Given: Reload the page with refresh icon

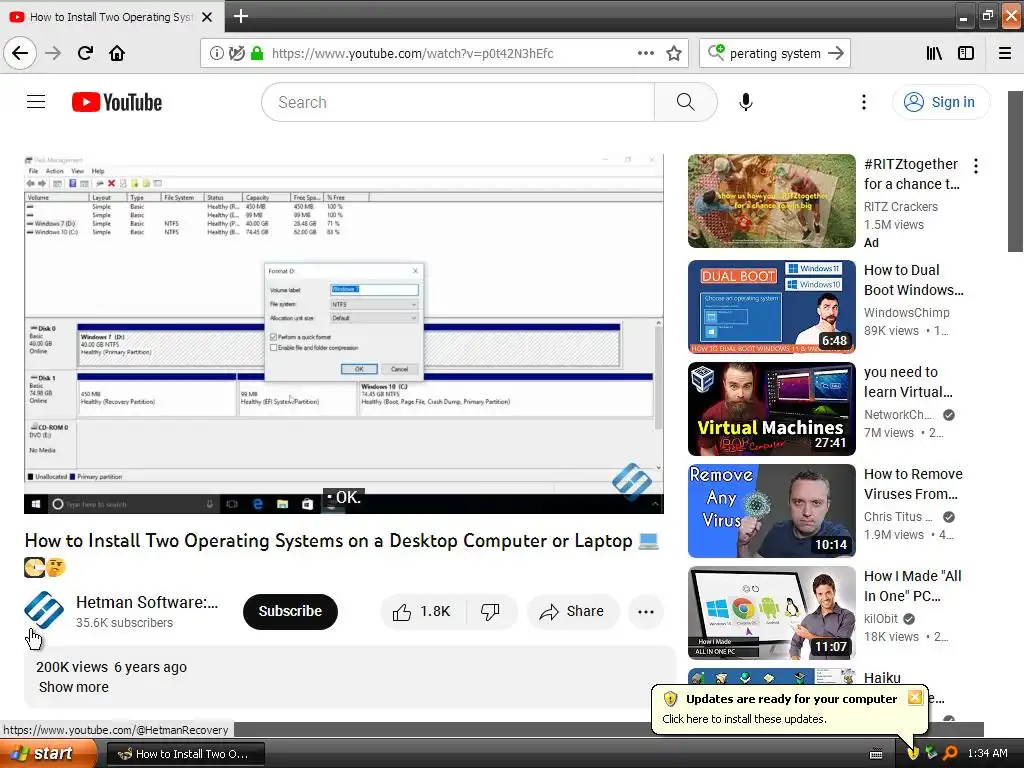Looking at the screenshot, I should pos(85,53).
